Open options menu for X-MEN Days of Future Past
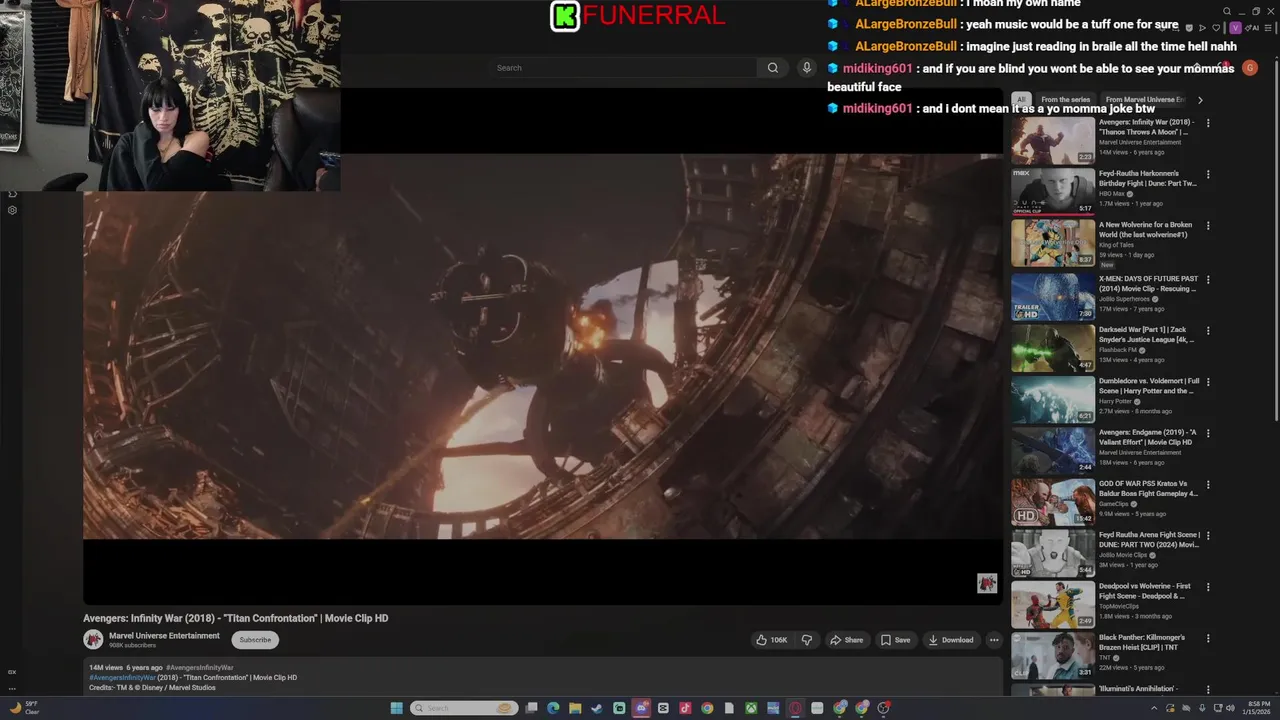 [x=1208, y=279]
